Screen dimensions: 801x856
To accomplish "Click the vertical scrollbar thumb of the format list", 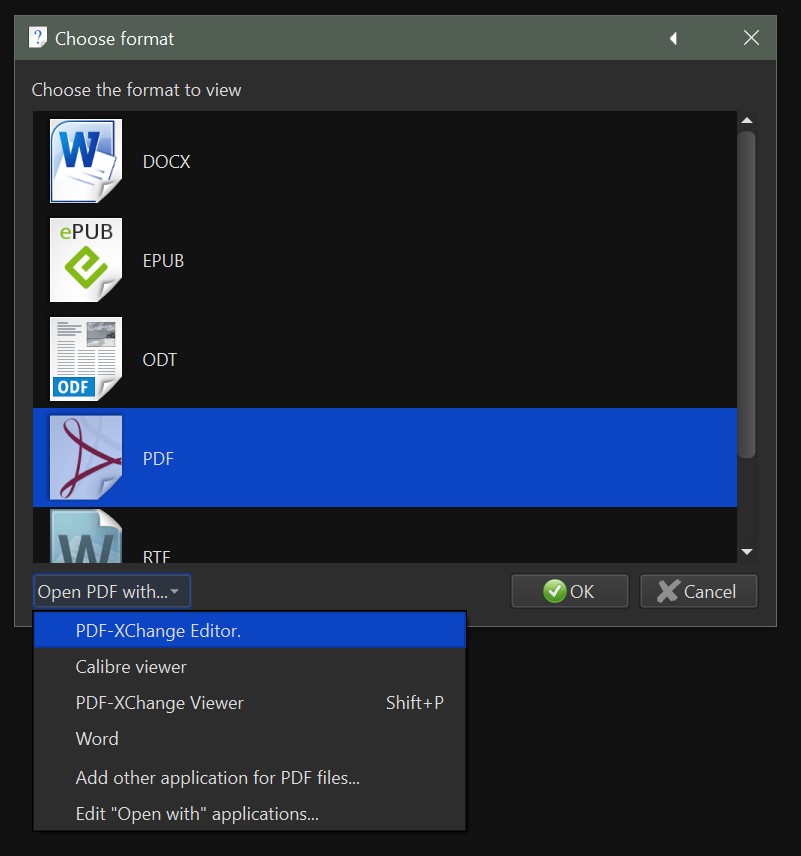I will click(747, 294).
